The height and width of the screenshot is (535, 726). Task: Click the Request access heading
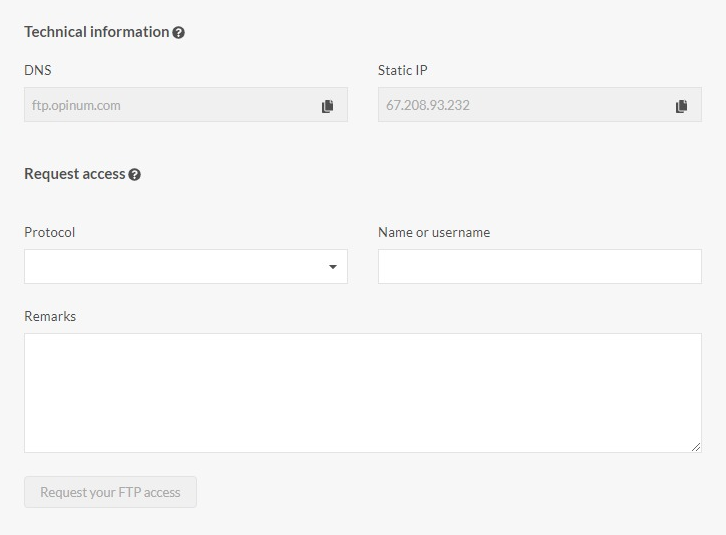(x=74, y=174)
